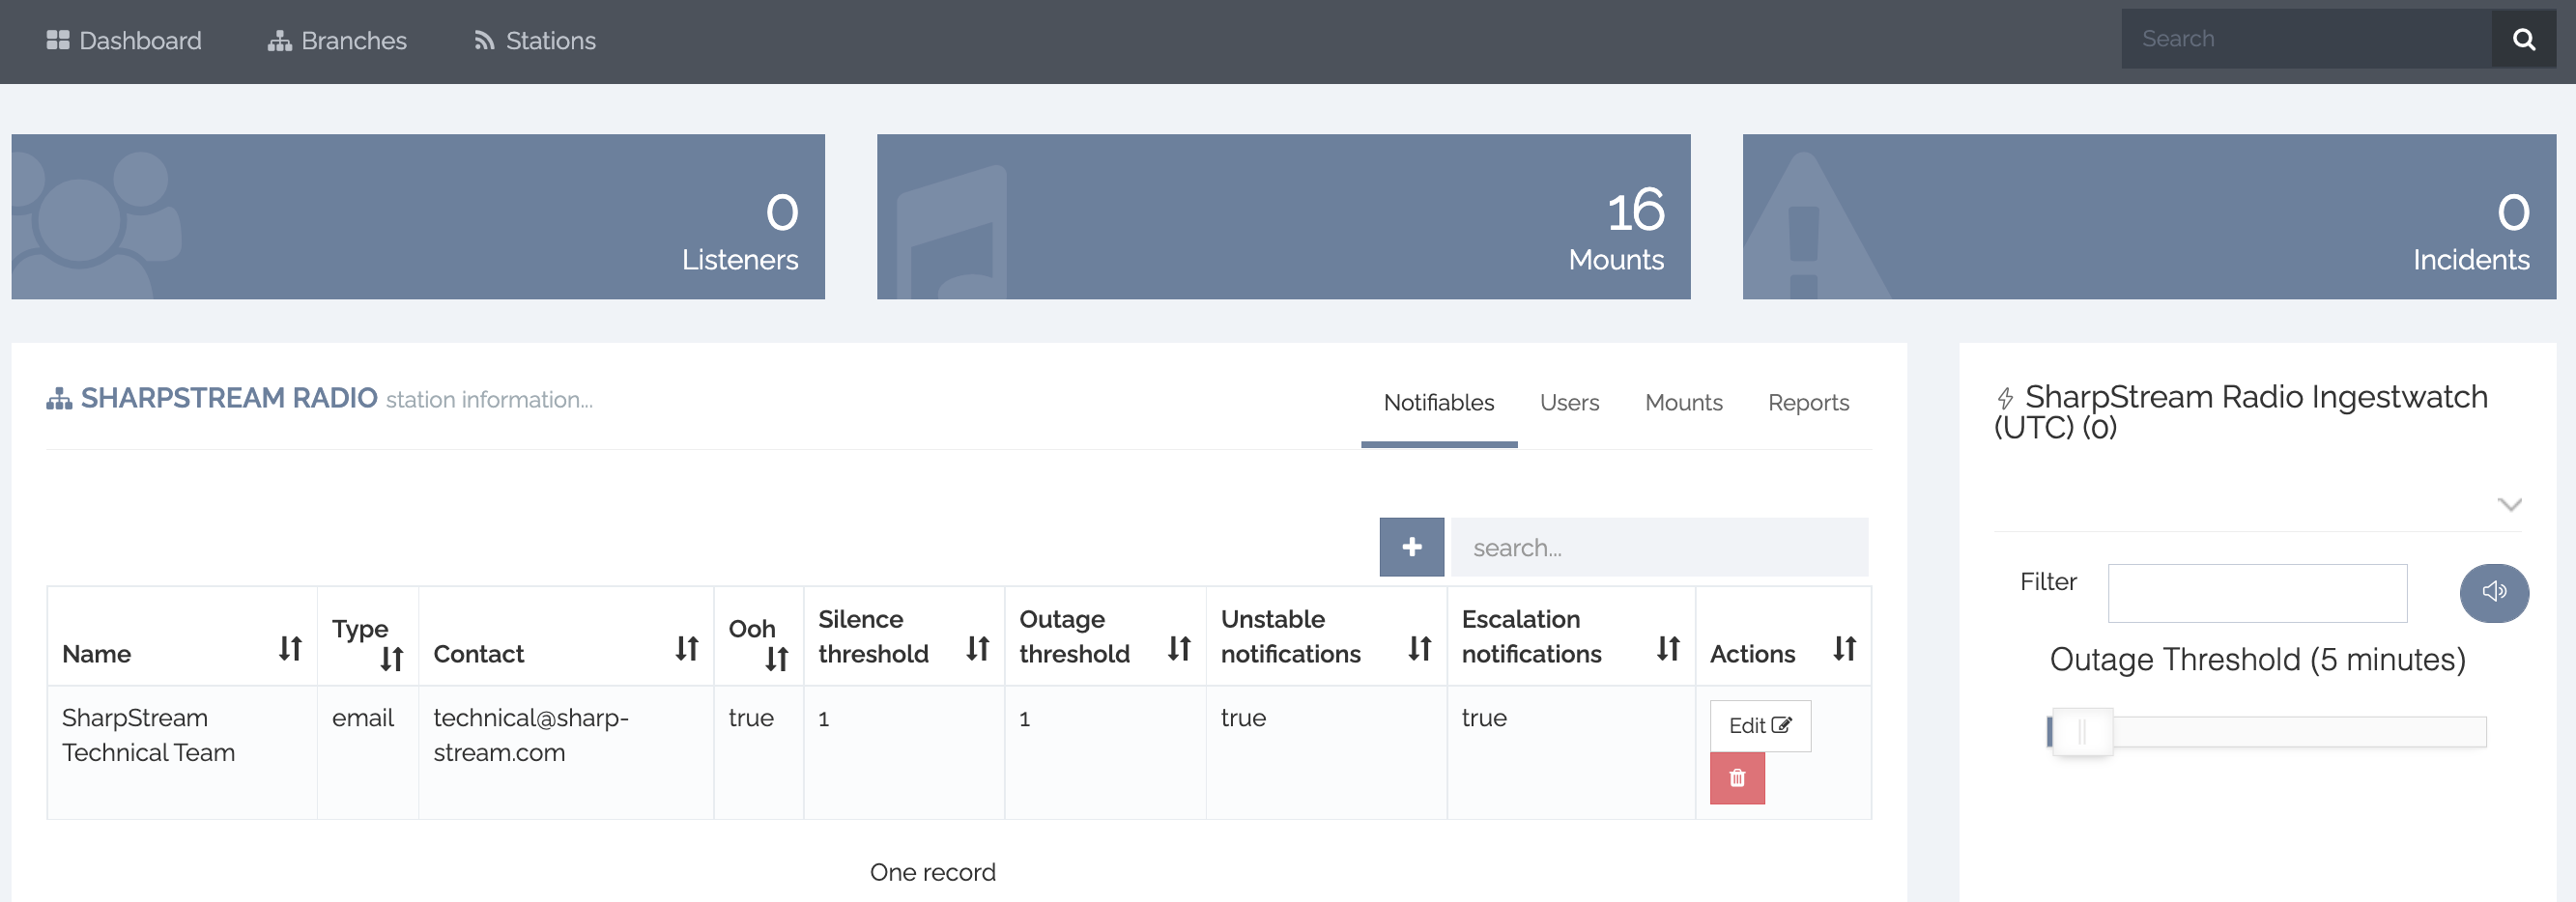The image size is (2576, 902).
Task: Open the Dashboard nav item
Action: [x=124, y=40]
